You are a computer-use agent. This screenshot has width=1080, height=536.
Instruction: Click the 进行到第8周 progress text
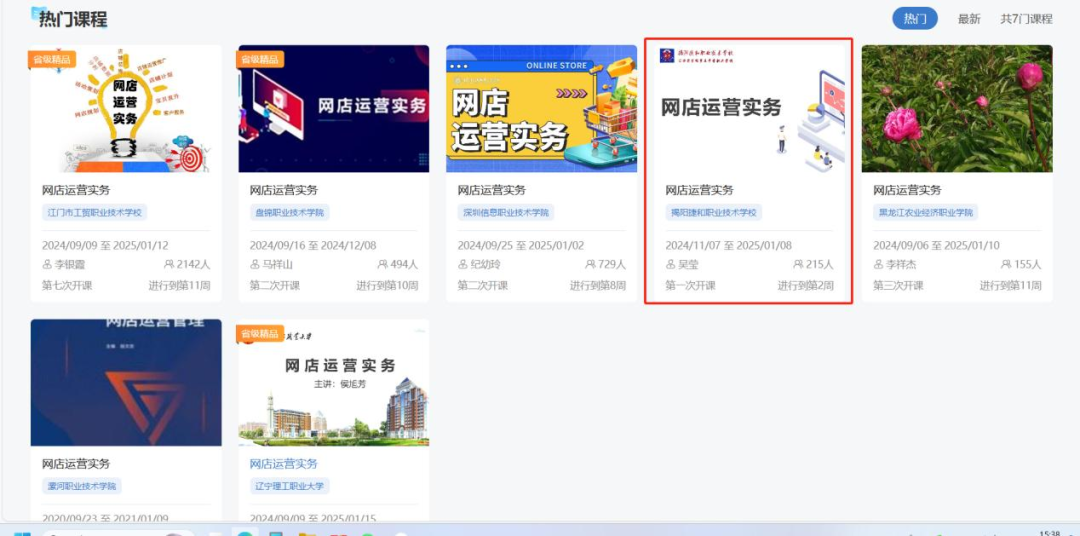[597, 285]
